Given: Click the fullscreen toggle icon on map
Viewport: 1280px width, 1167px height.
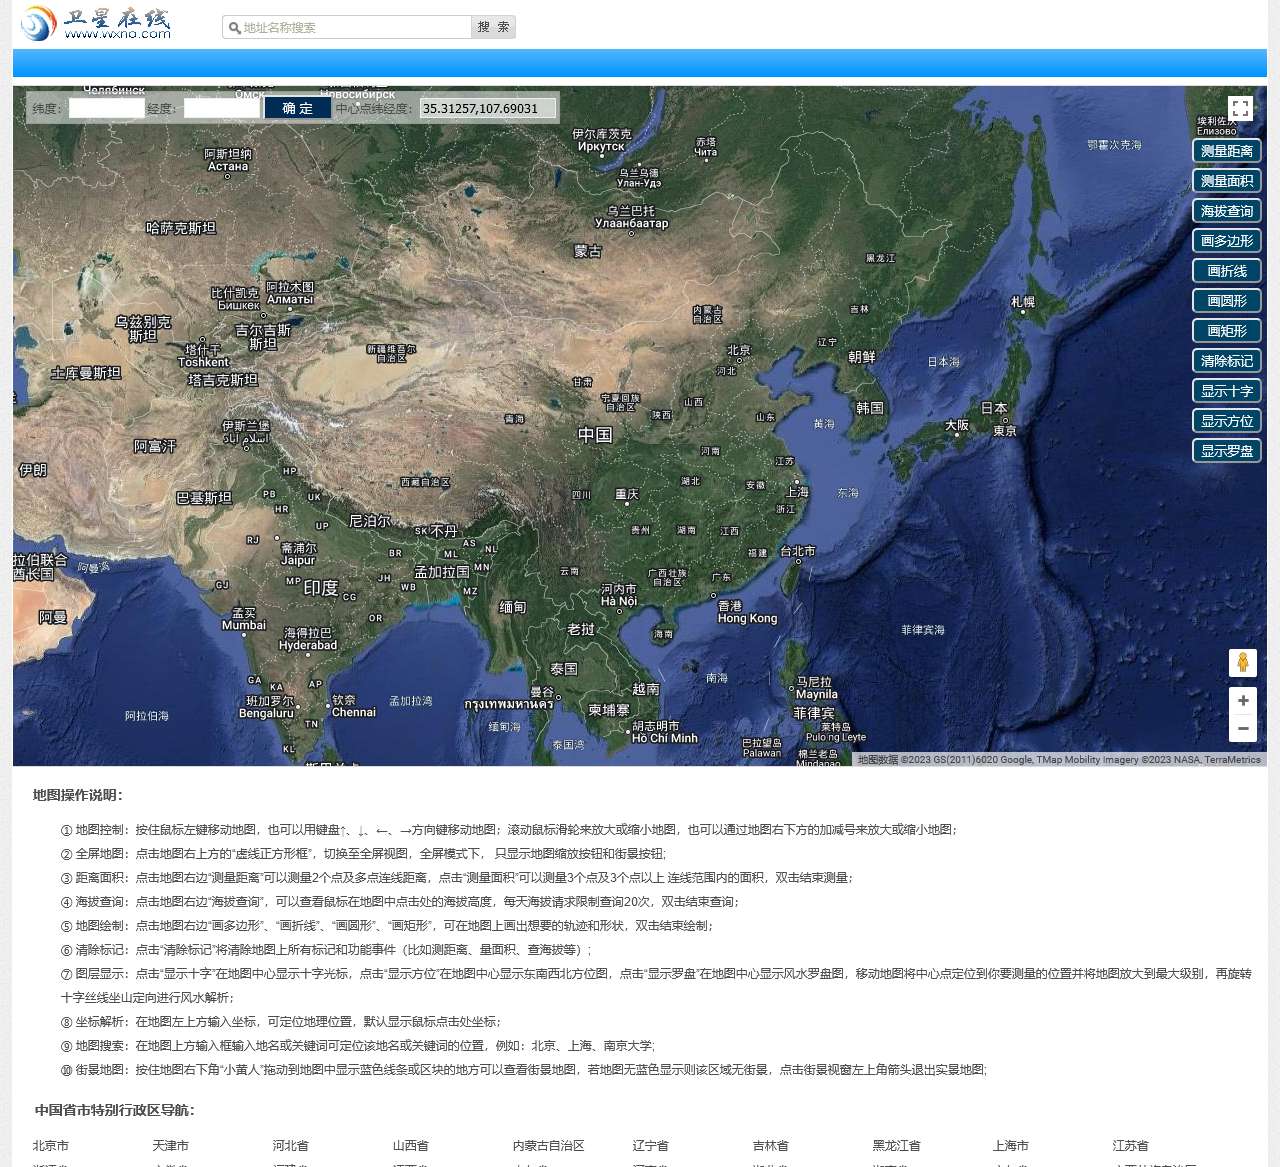Looking at the screenshot, I should pyautogui.click(x=1240, y=109).
